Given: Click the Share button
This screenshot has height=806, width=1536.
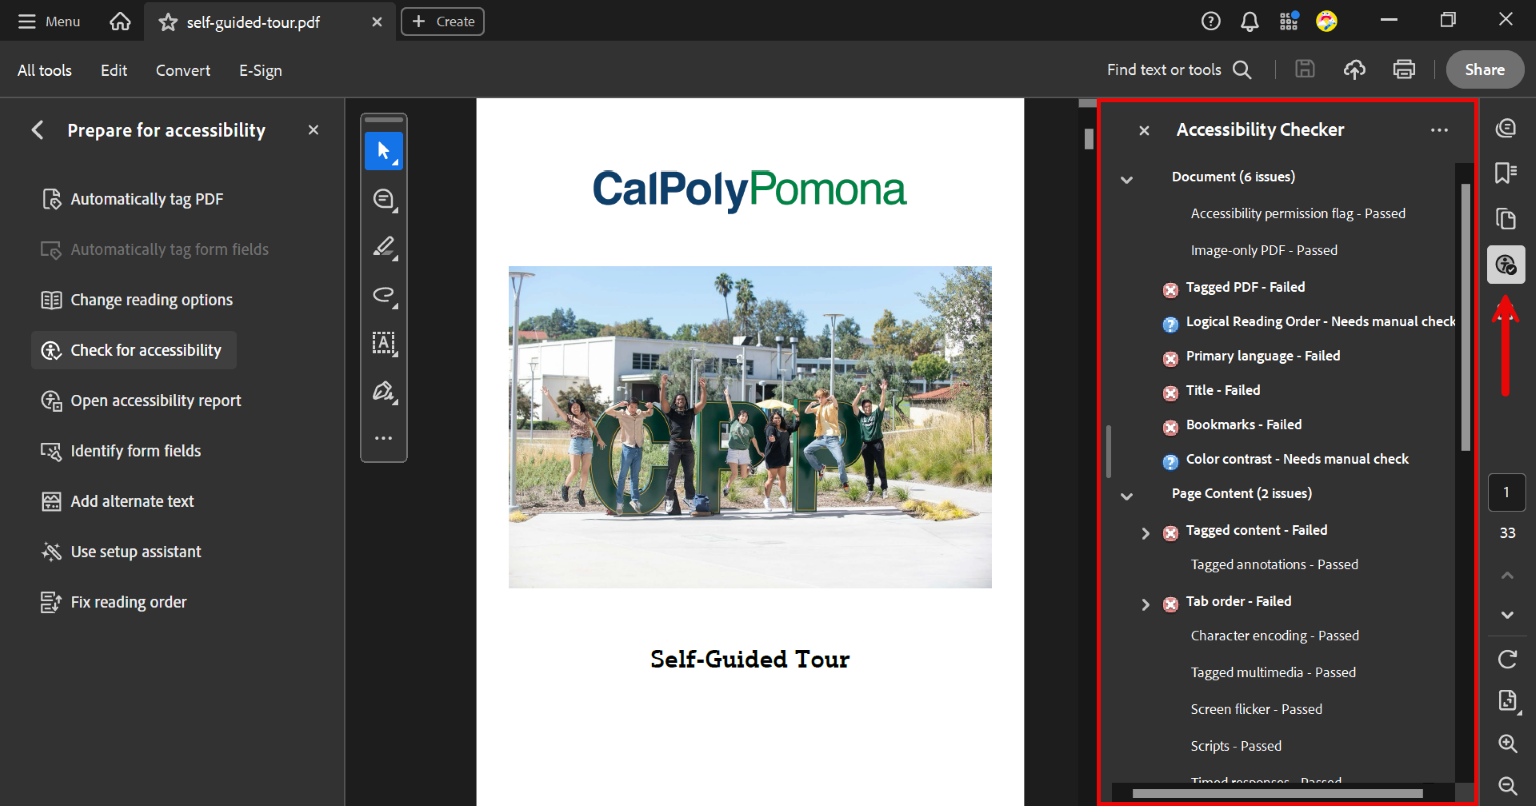Looking at the screenshot, I should click(x=1484, y=69).
